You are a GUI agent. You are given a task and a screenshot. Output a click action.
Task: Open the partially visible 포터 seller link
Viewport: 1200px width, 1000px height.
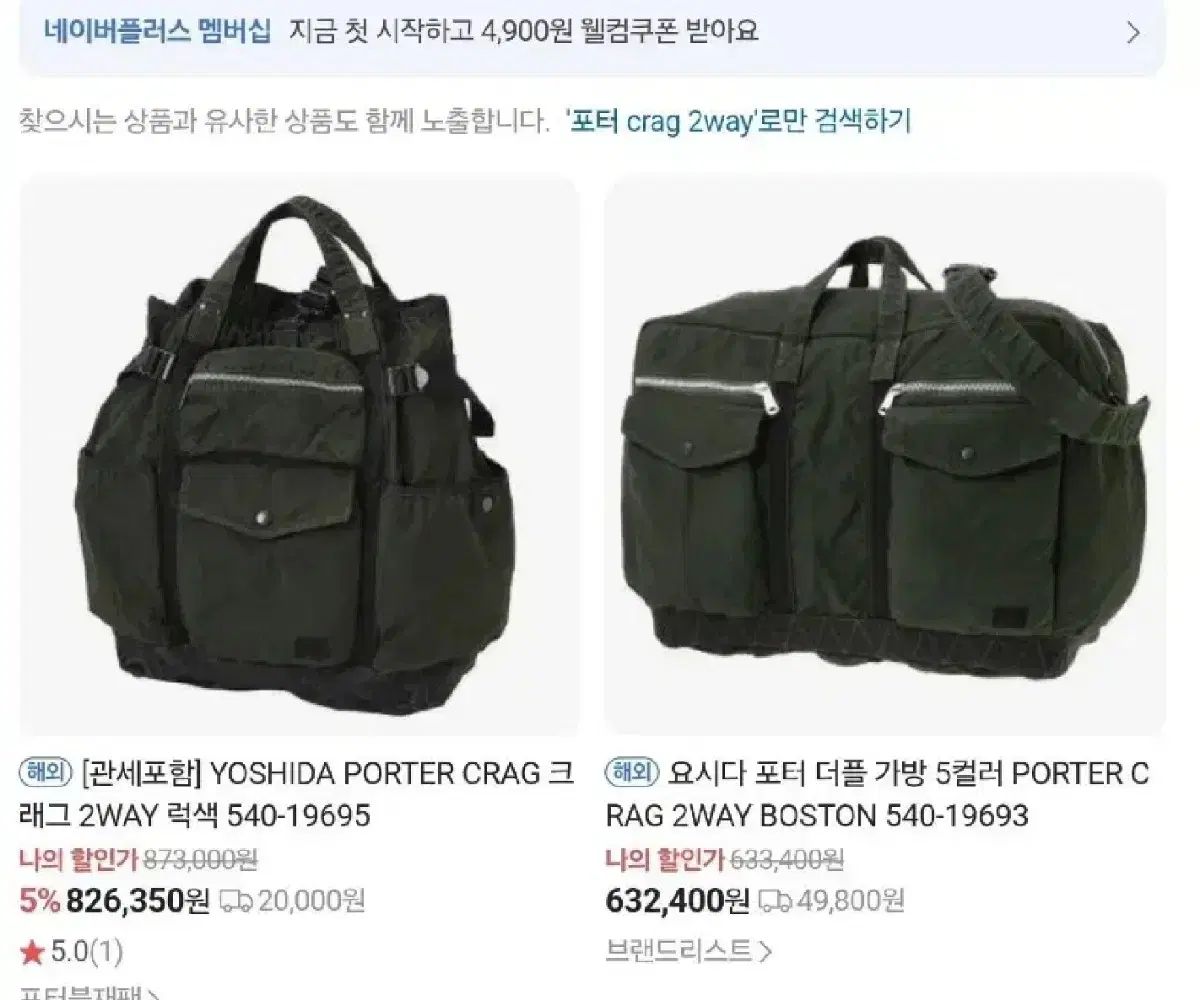pyautogui.click(x=90, y=992)
